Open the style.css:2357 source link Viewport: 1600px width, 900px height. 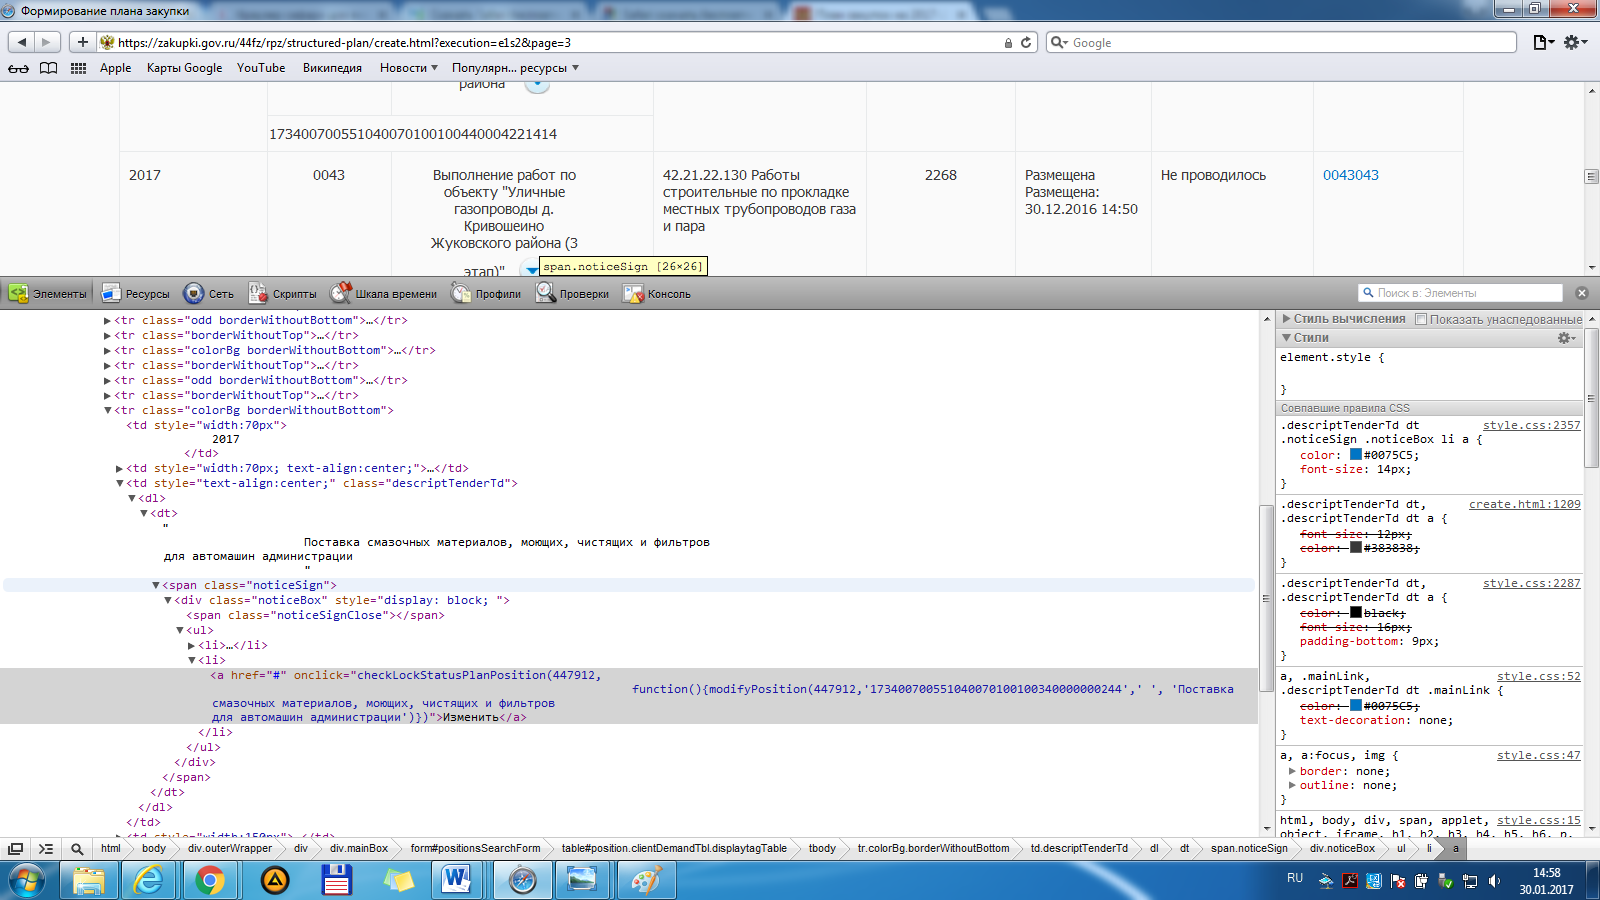(x=1531, y=425)
